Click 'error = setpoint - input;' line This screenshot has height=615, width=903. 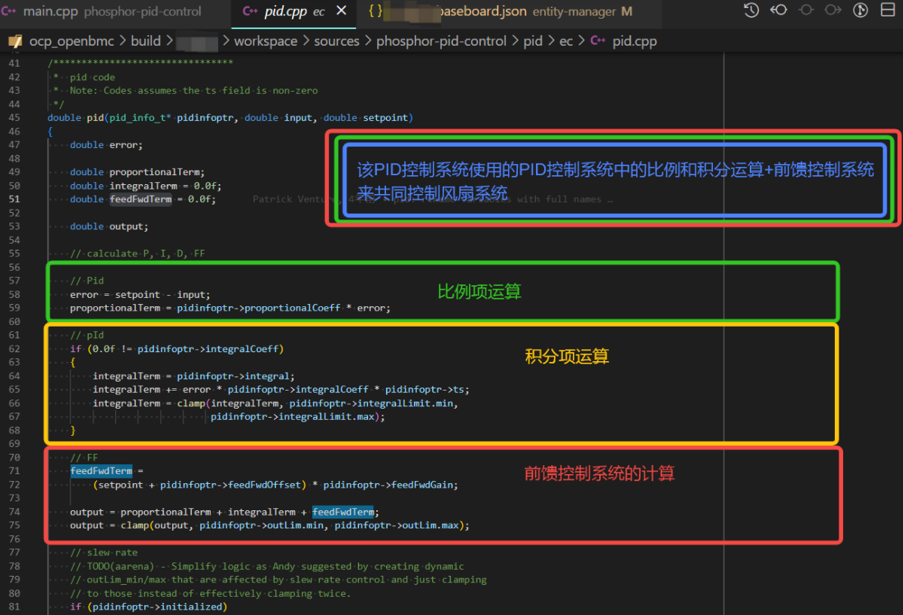pyautogui.click(x=140, y=294)
